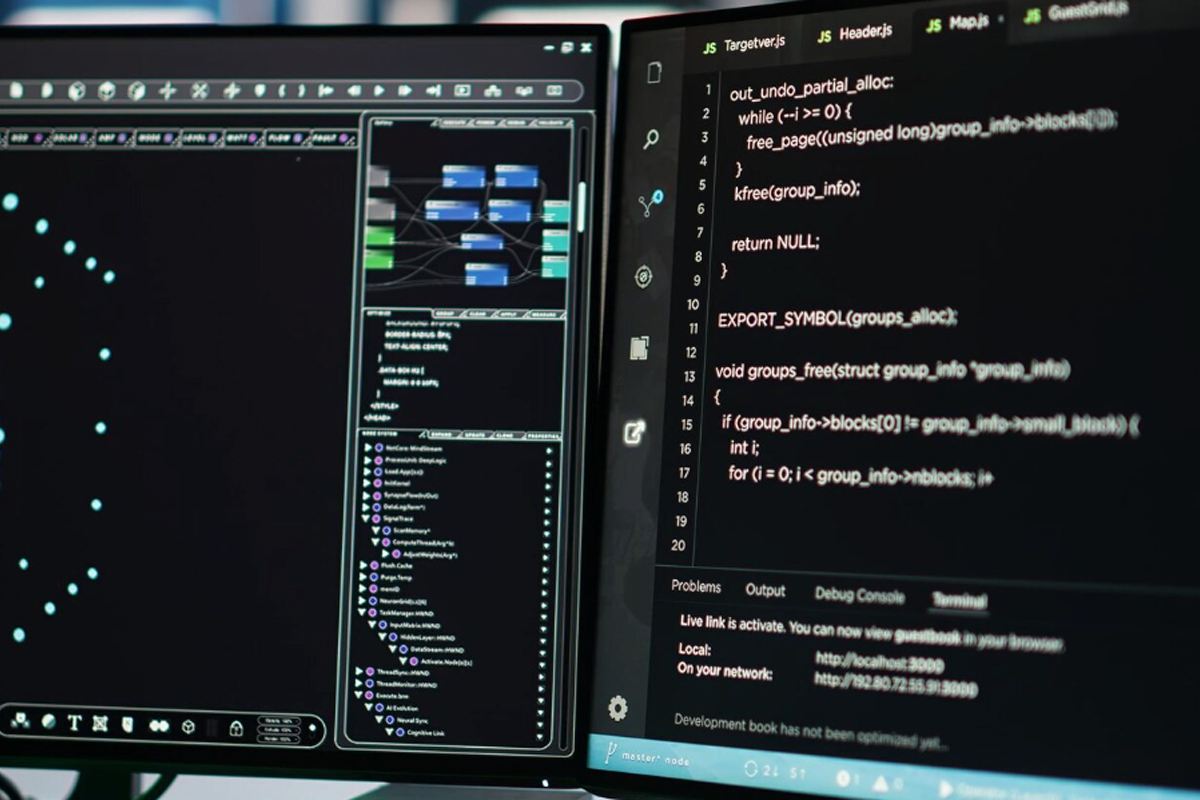Click the padlock icon in the bottom toolbar

236,728
